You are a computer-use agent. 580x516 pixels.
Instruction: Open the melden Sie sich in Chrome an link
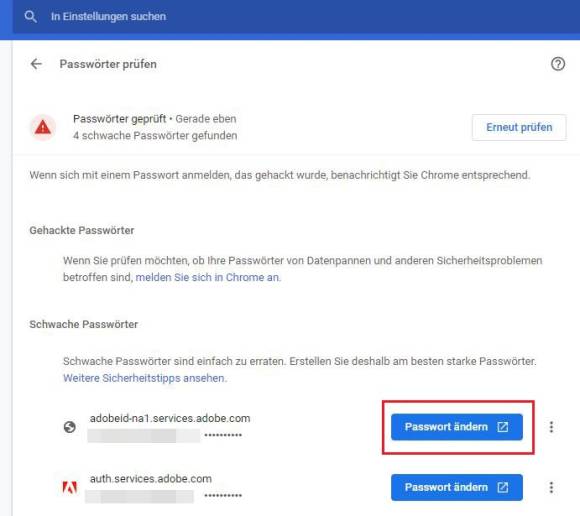(x=208, y=277)
